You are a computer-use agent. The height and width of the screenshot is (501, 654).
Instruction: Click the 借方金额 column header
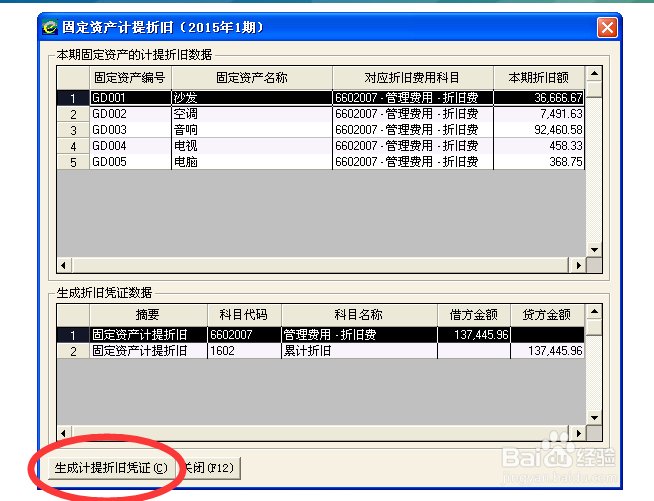point(474,315)
